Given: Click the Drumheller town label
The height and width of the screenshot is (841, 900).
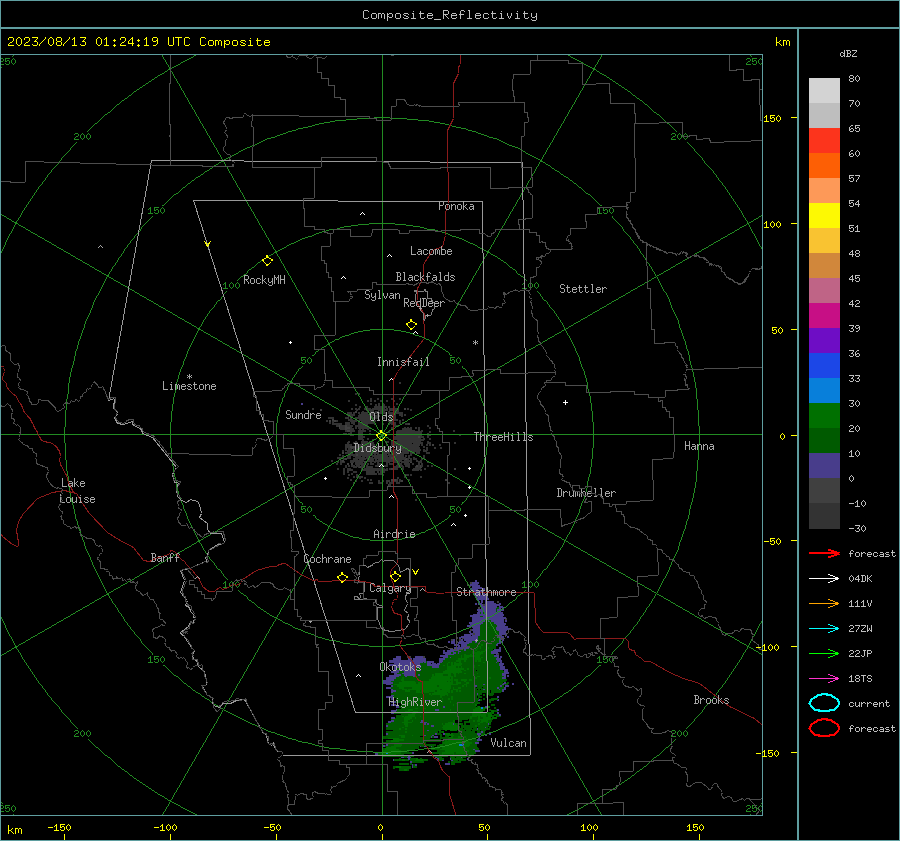Looking at the screenshot, I should tap(586, 493).
